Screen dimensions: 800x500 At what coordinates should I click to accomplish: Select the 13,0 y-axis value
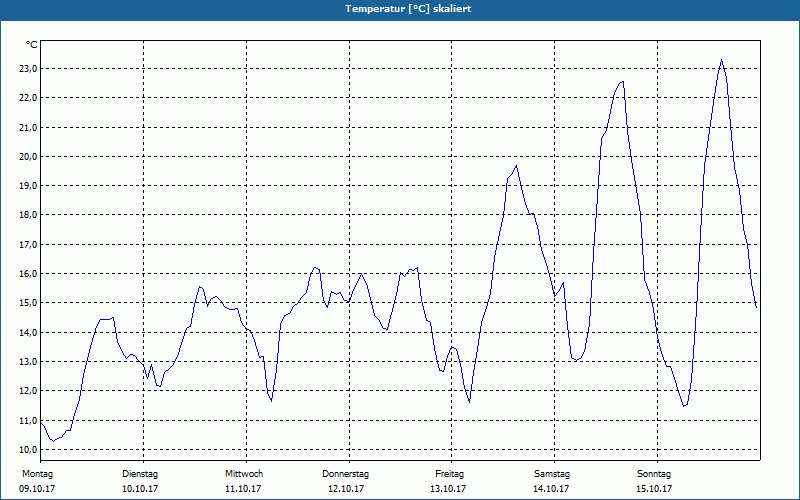tap(28, 362)
